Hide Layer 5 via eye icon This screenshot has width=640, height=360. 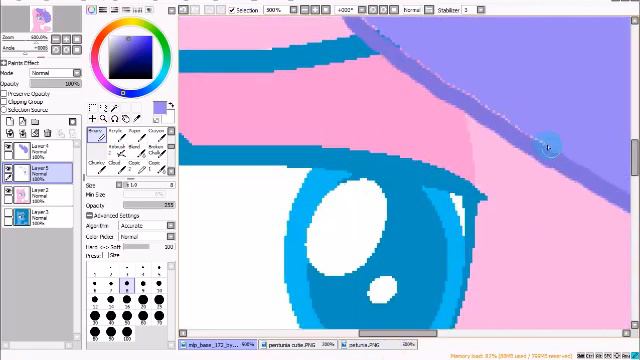point(8,168)
